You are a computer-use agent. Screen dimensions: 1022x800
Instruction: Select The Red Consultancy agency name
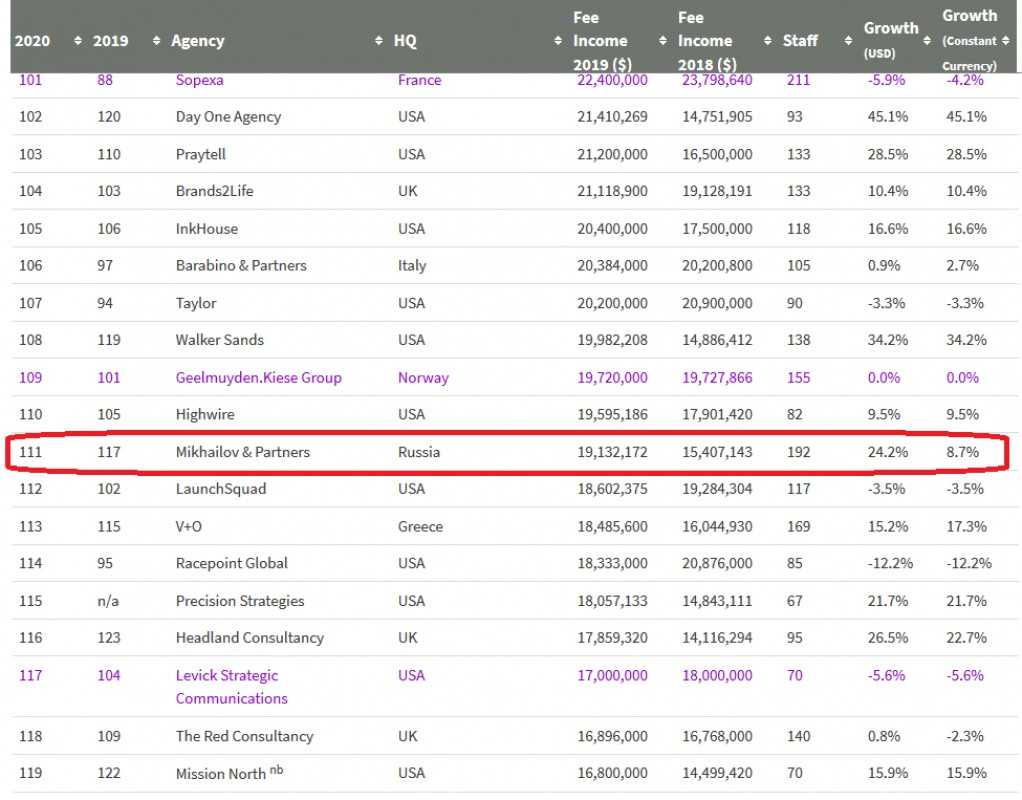[x=244, y=736]
